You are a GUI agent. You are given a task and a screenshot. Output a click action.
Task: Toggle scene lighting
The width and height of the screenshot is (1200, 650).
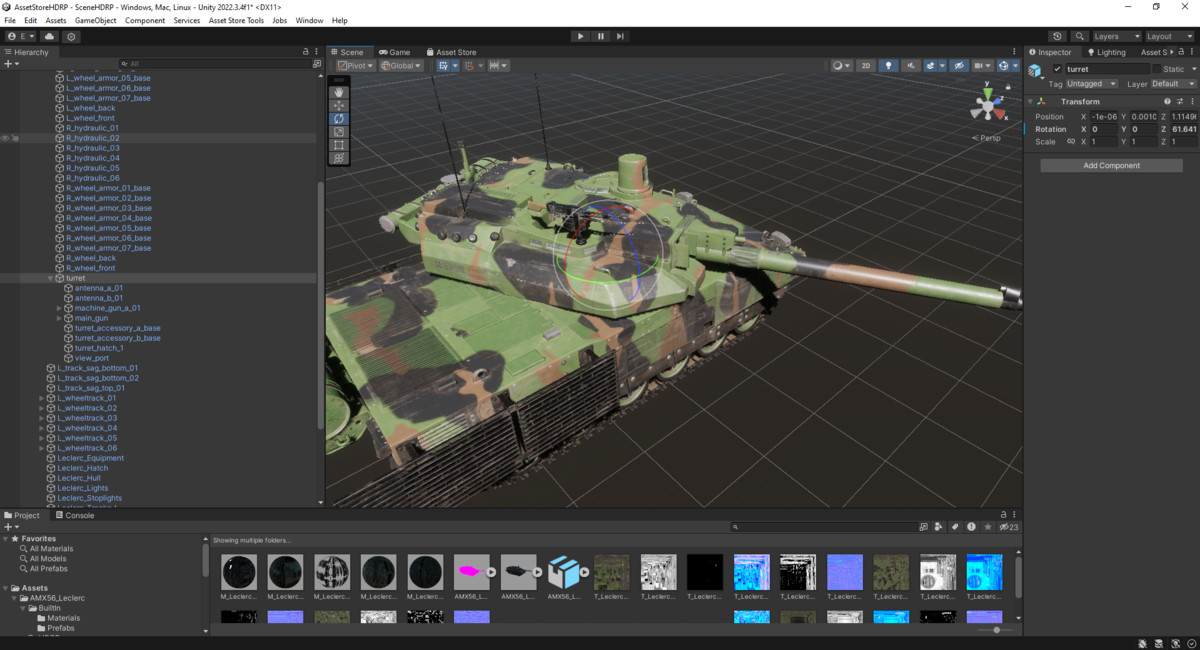888,66
